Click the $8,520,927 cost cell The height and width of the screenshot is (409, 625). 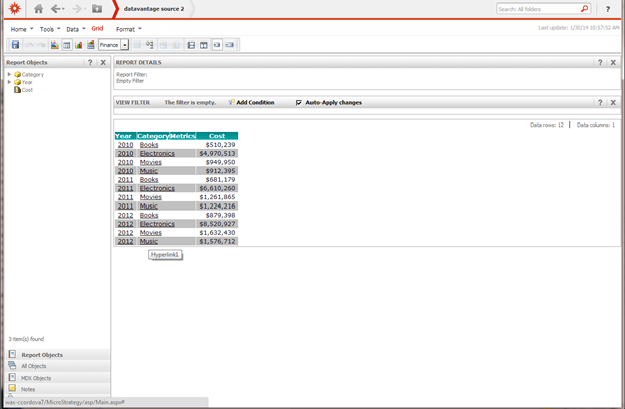pyautogui.click(x=217, y=224)
